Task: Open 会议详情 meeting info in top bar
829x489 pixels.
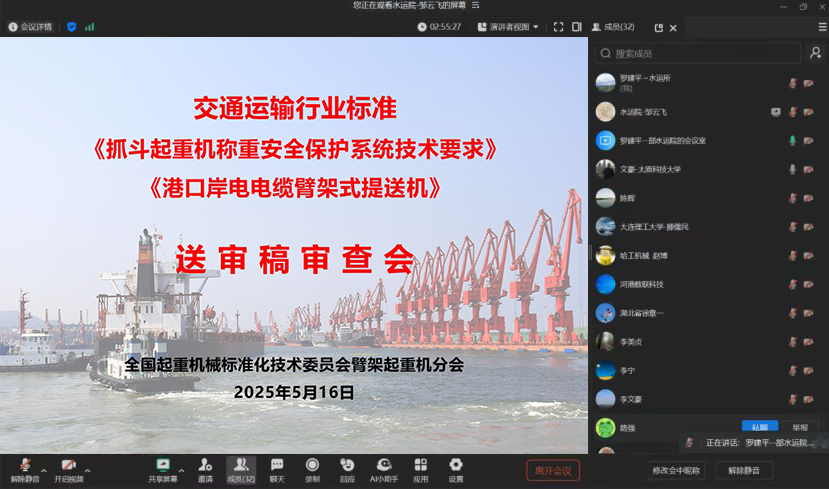Action: click(x=30, y=27)
